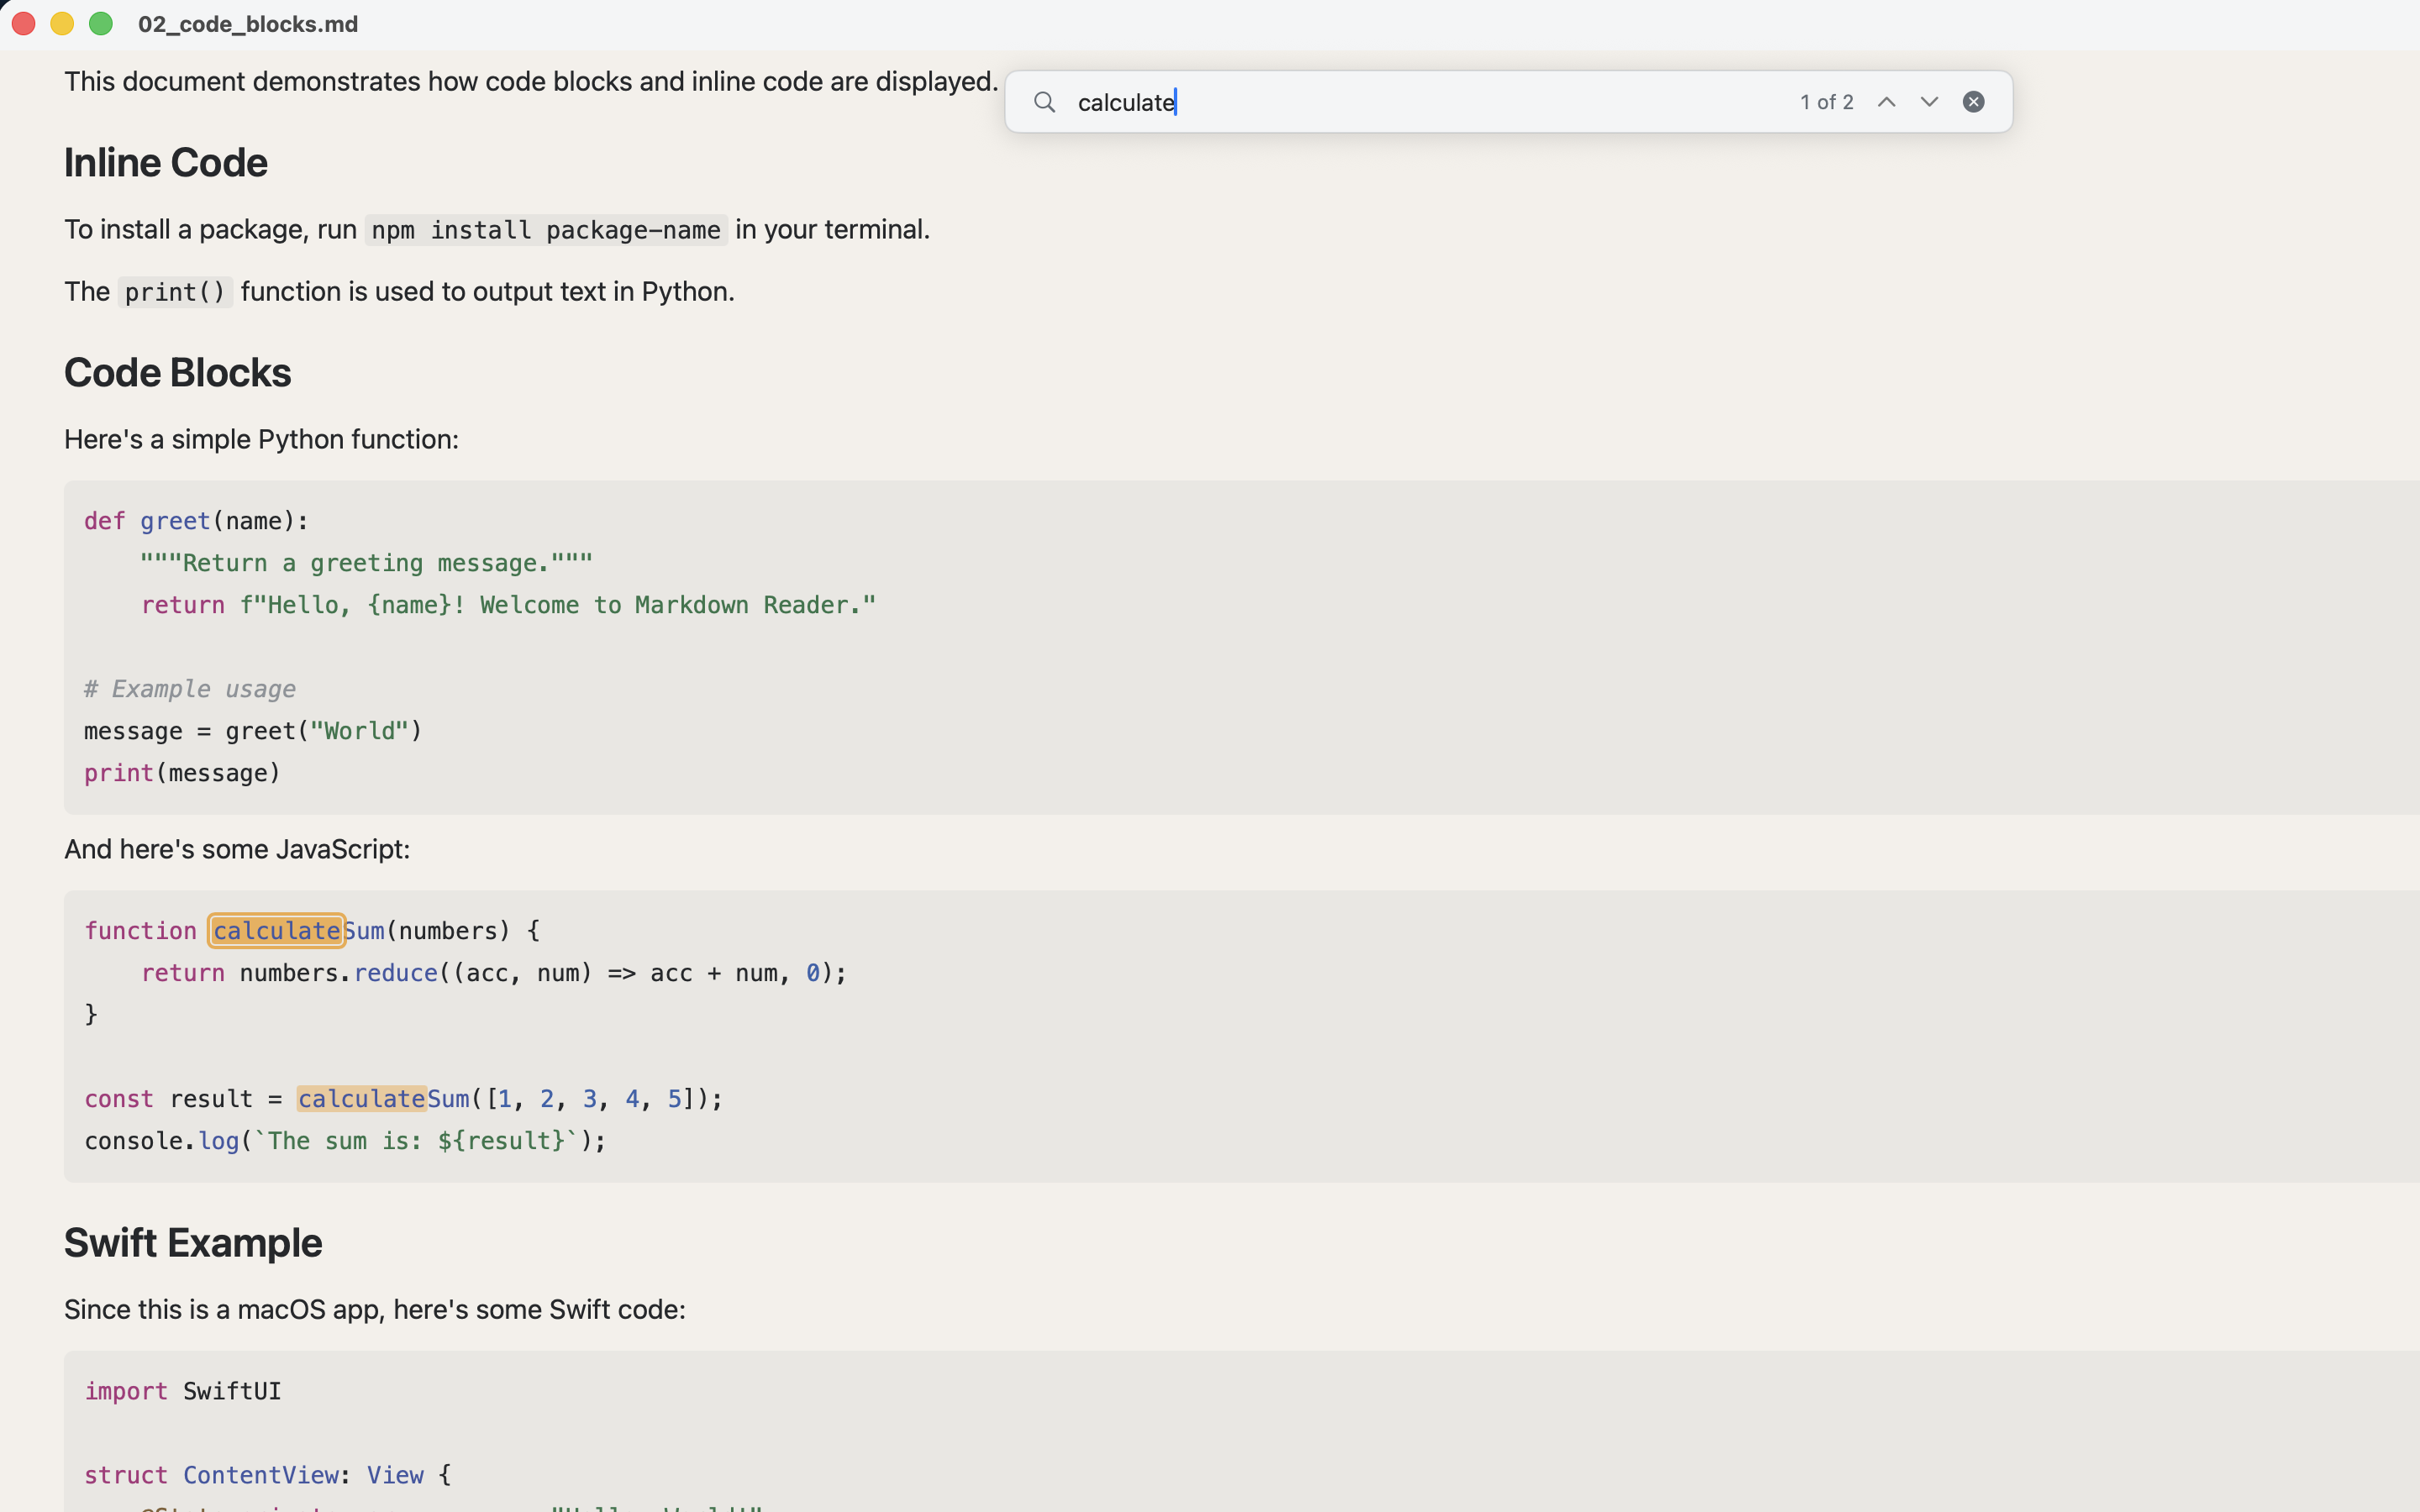Click the console.log code line
Image resolution: width=2420 pixels, height=1512 pixels.
(345, 1141)
